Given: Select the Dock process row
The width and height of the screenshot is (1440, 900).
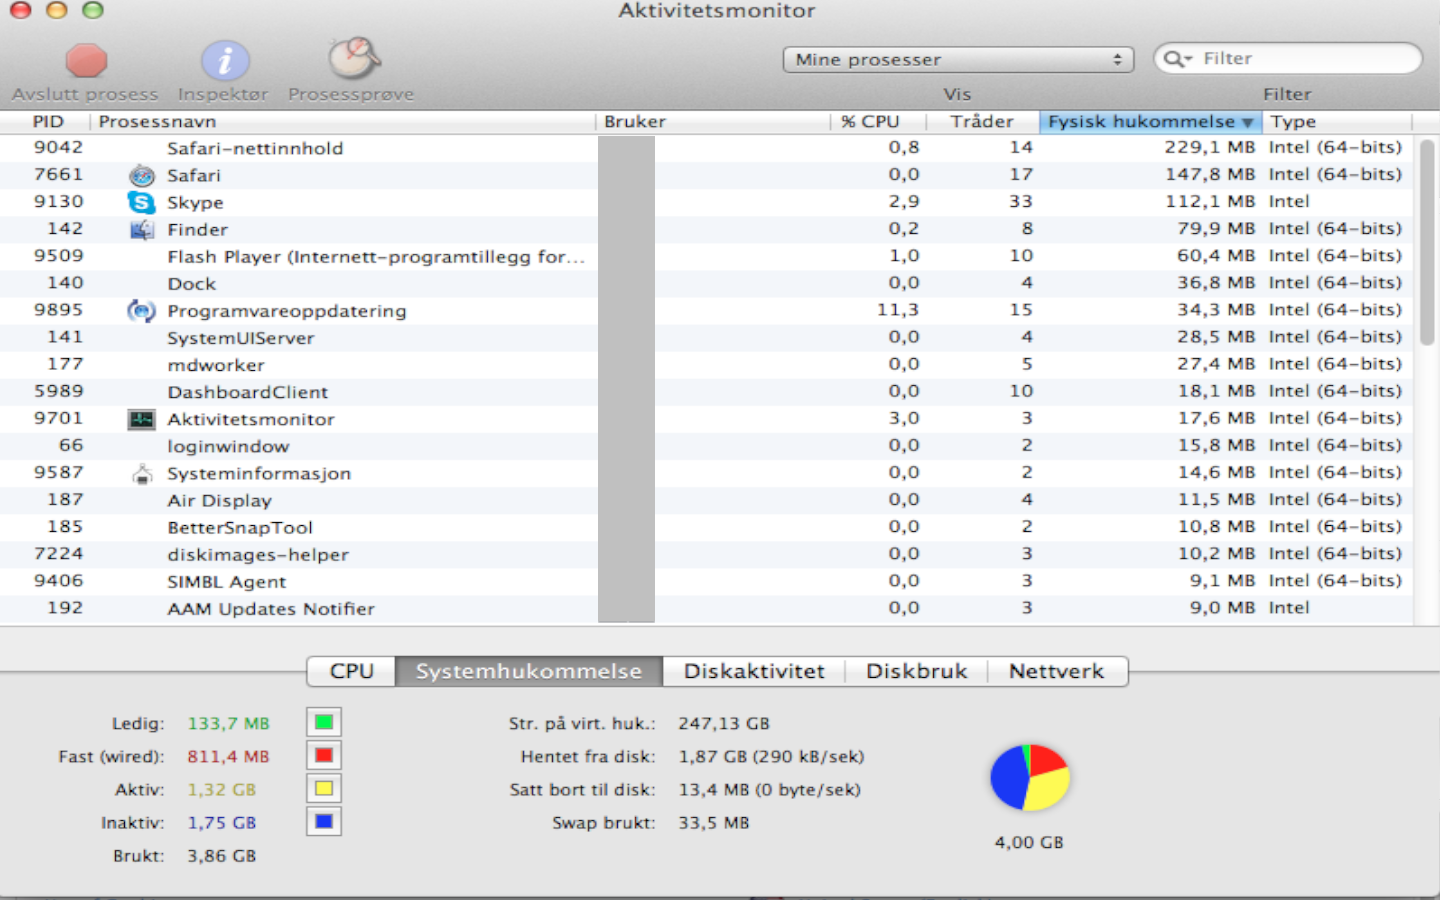Looking at the screenshot, I should point(706,283).
